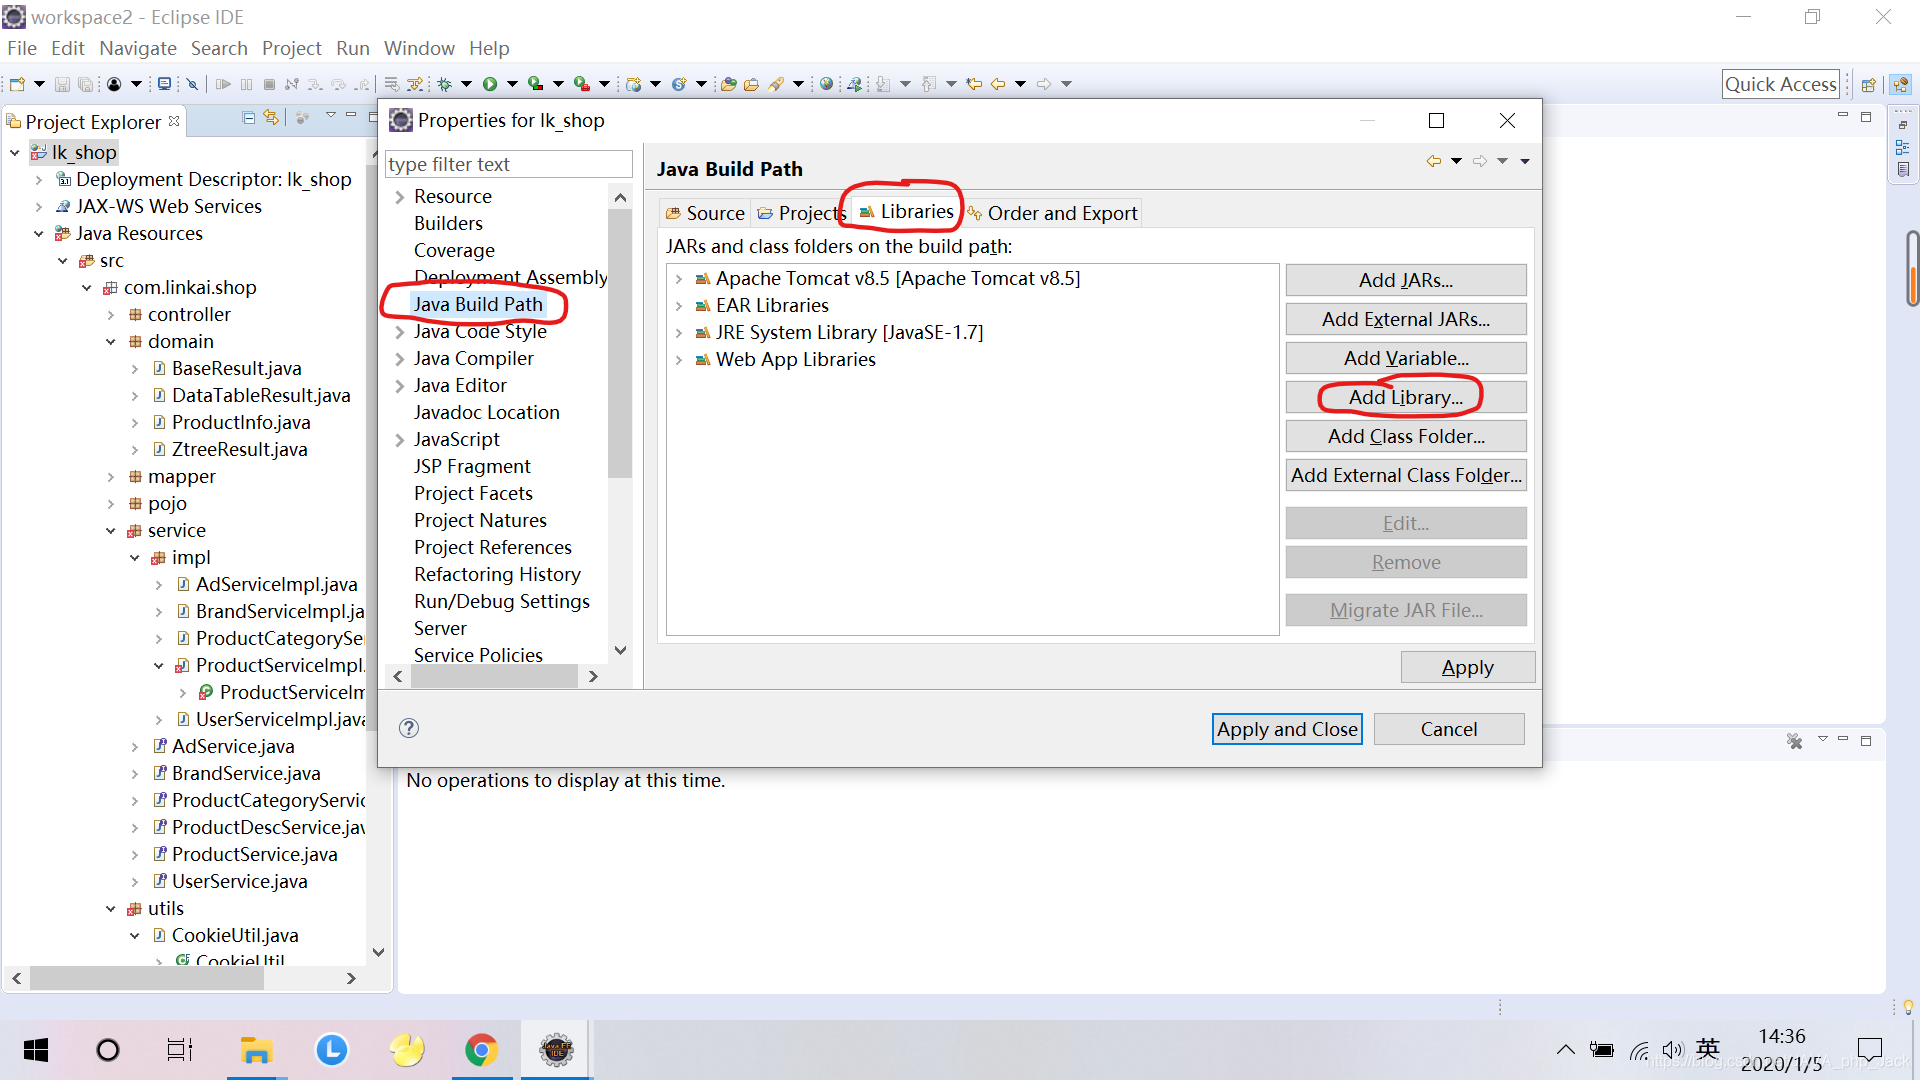Click the green Run button icon
This screenshot has height=1080, width=1920.
pyautogui.click(x=490, y=84)
